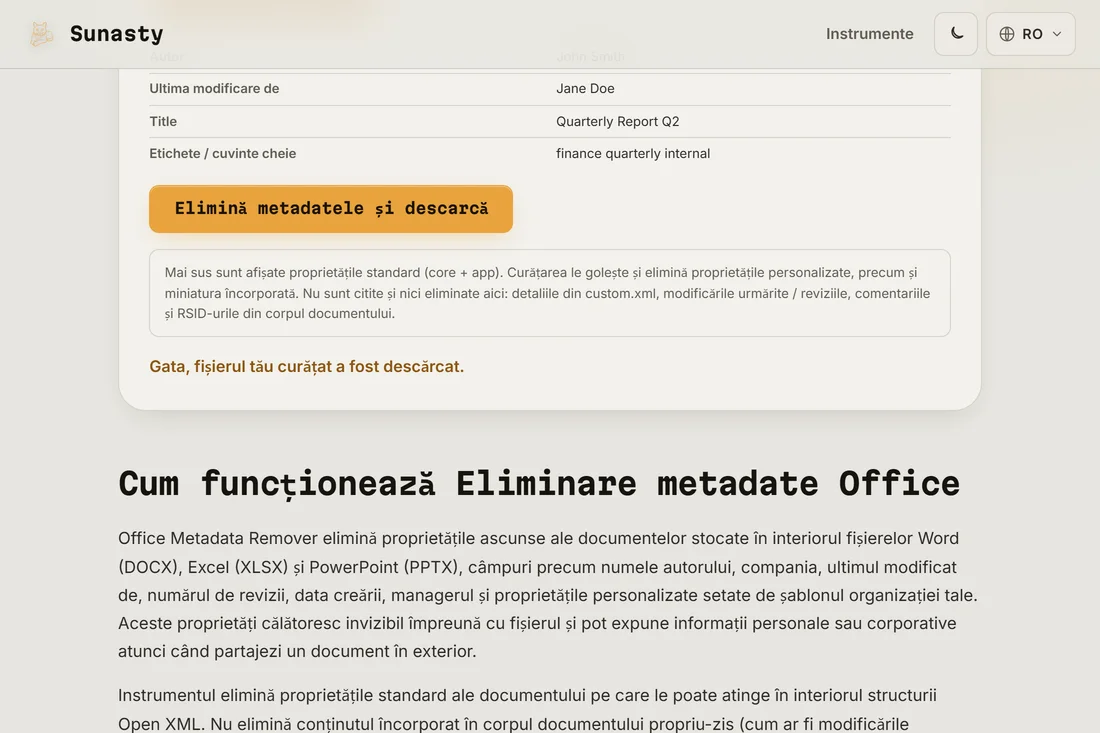Click the paragraph starting 'Instrumentul elimină proprietățile standard'
Viewport: 1100px width, 733px height.
528,710
